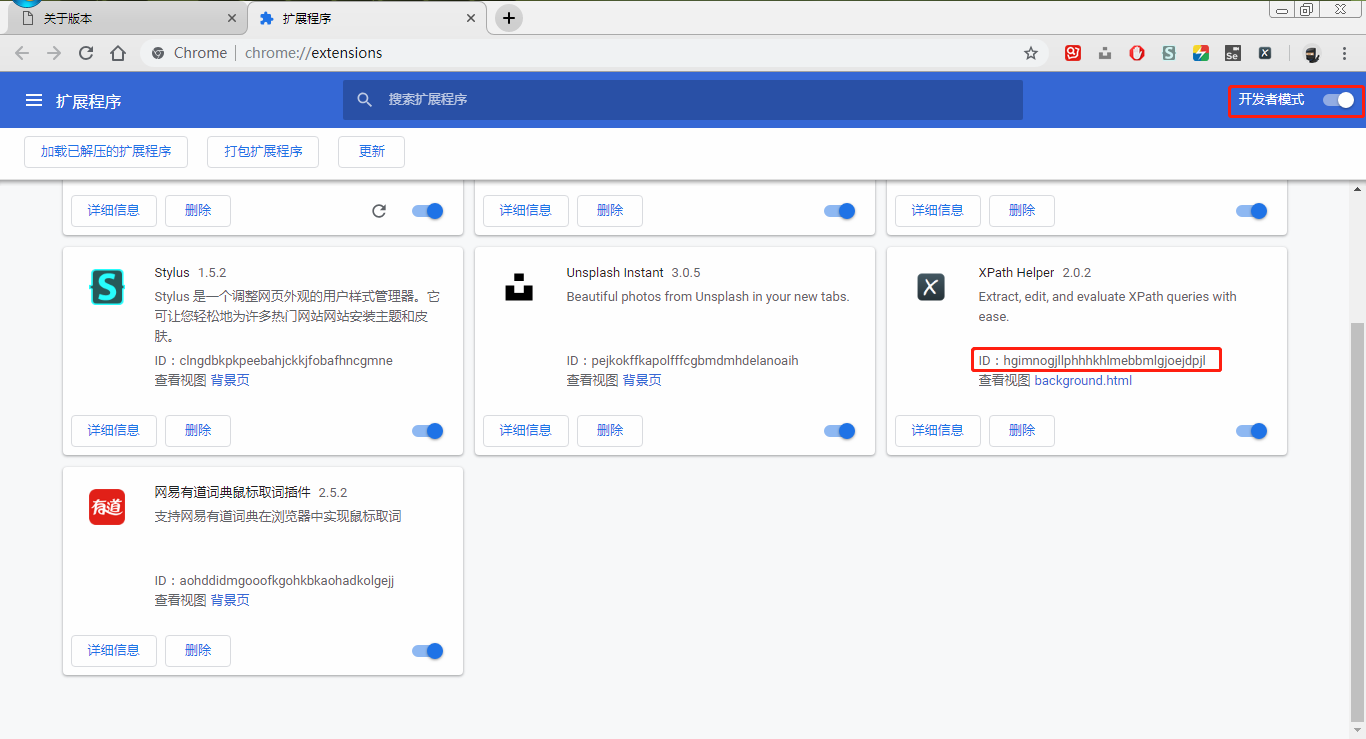Click the Youdao dictionary card logo
Screen dimensions: 1366x739
pos(107,508)
